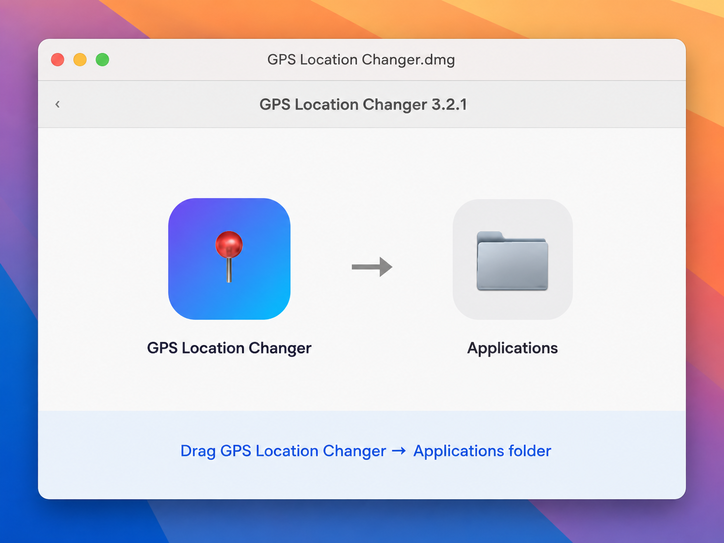Click the 'Applications' label under the folder
The image size is (724, 543).
click(513, 348)
